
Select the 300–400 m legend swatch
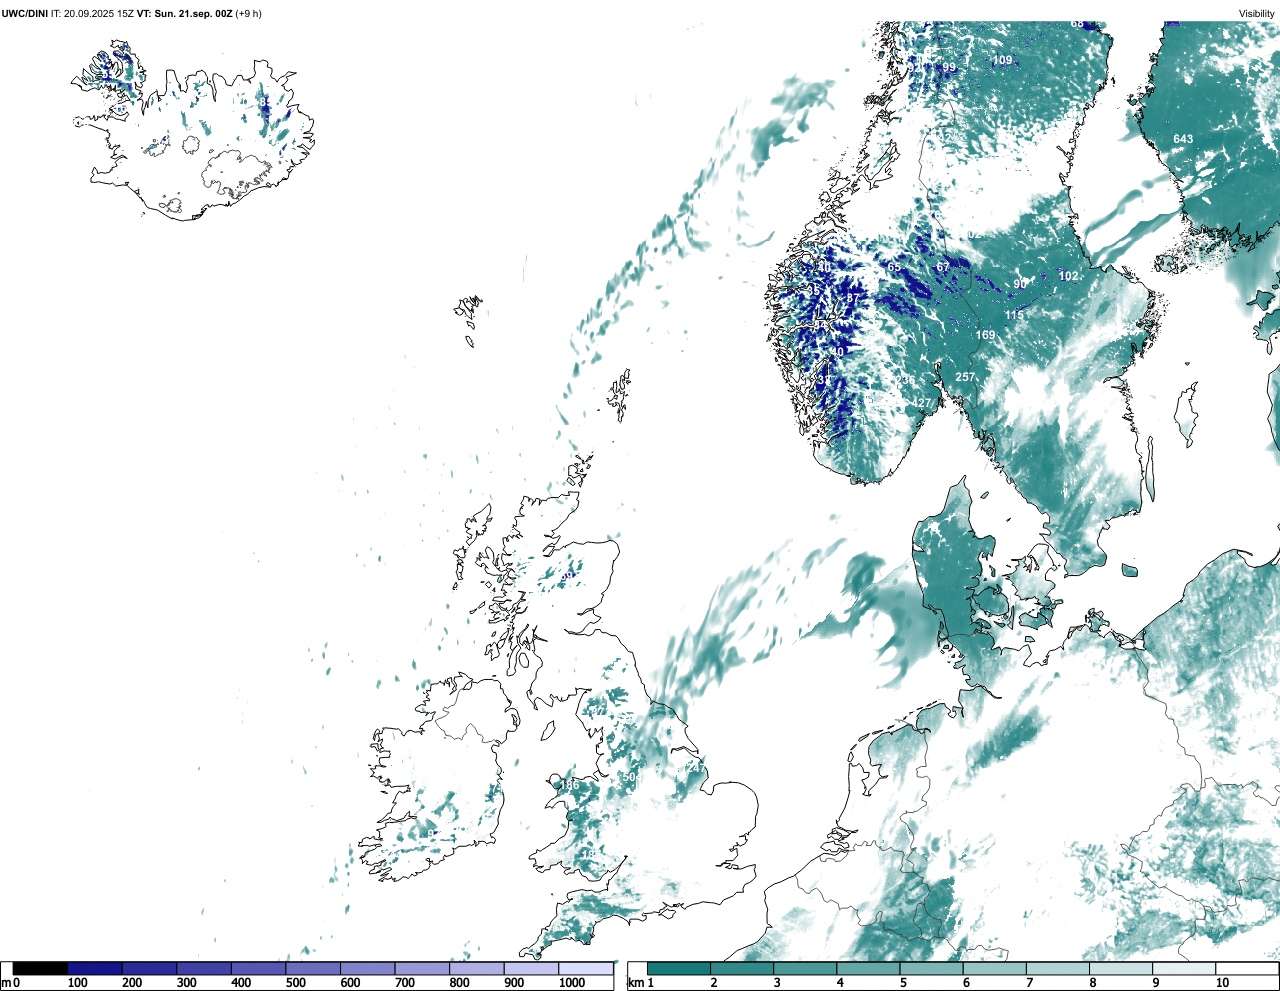point(204,968)
